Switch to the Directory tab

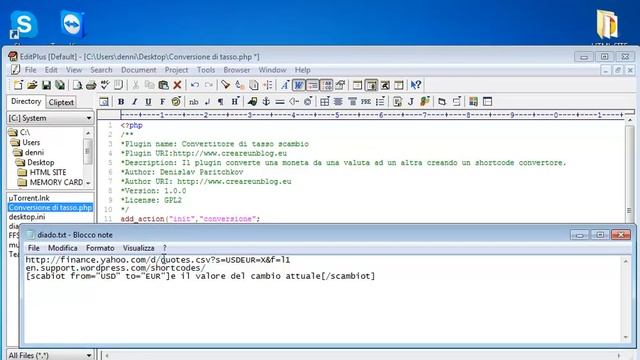pos(26,101)
